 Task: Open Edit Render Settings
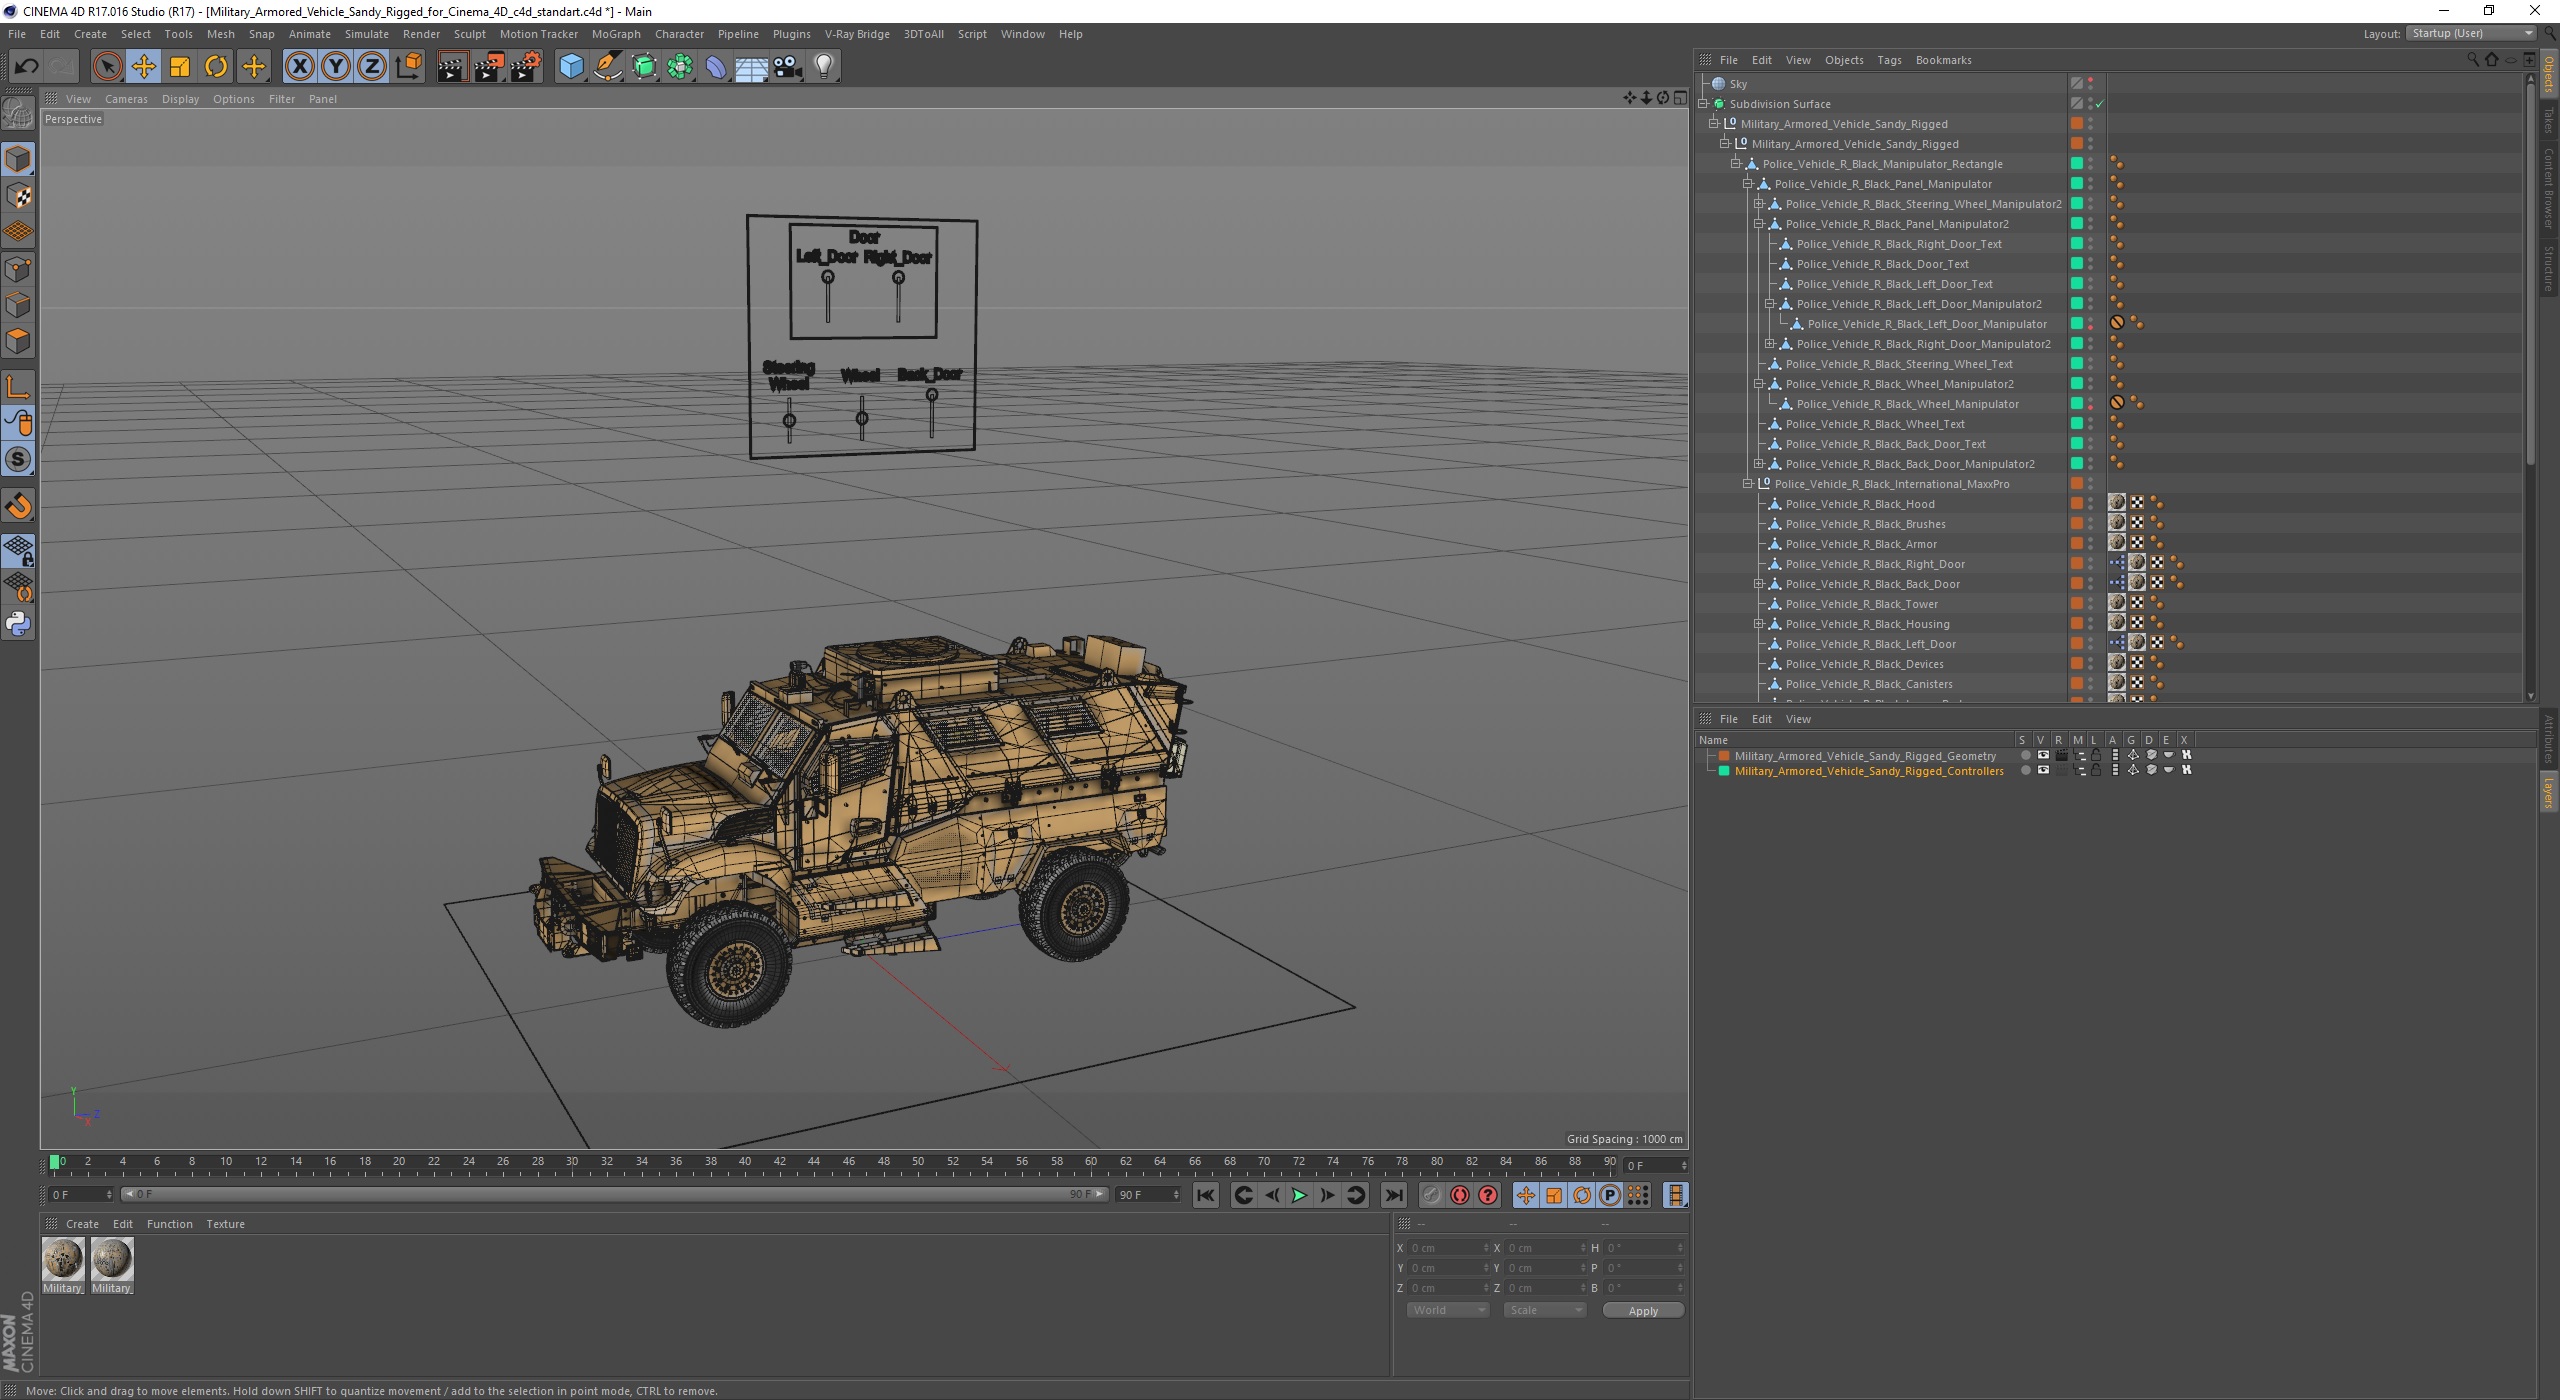point(526,67)
